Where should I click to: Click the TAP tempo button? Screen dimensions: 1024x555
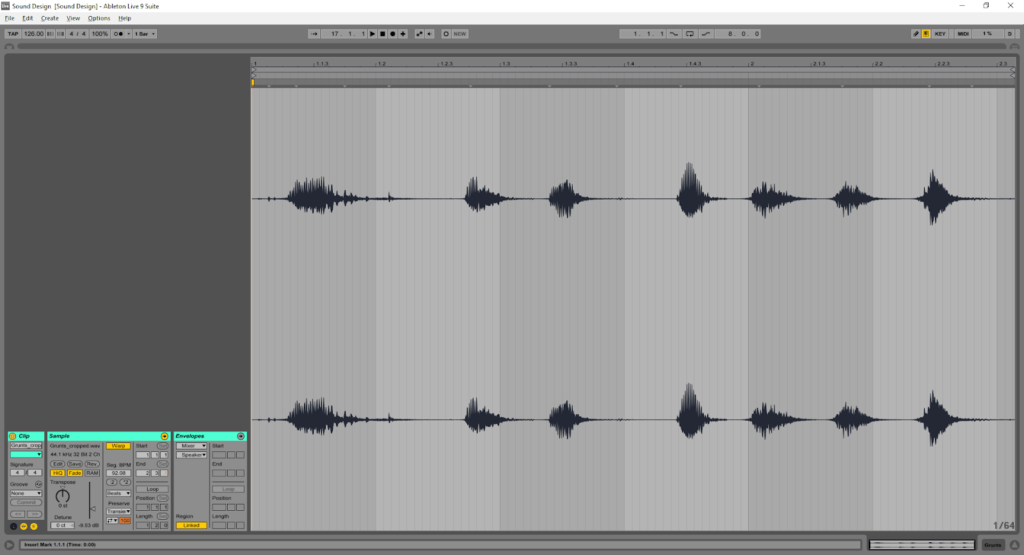[x=13, y=34]
